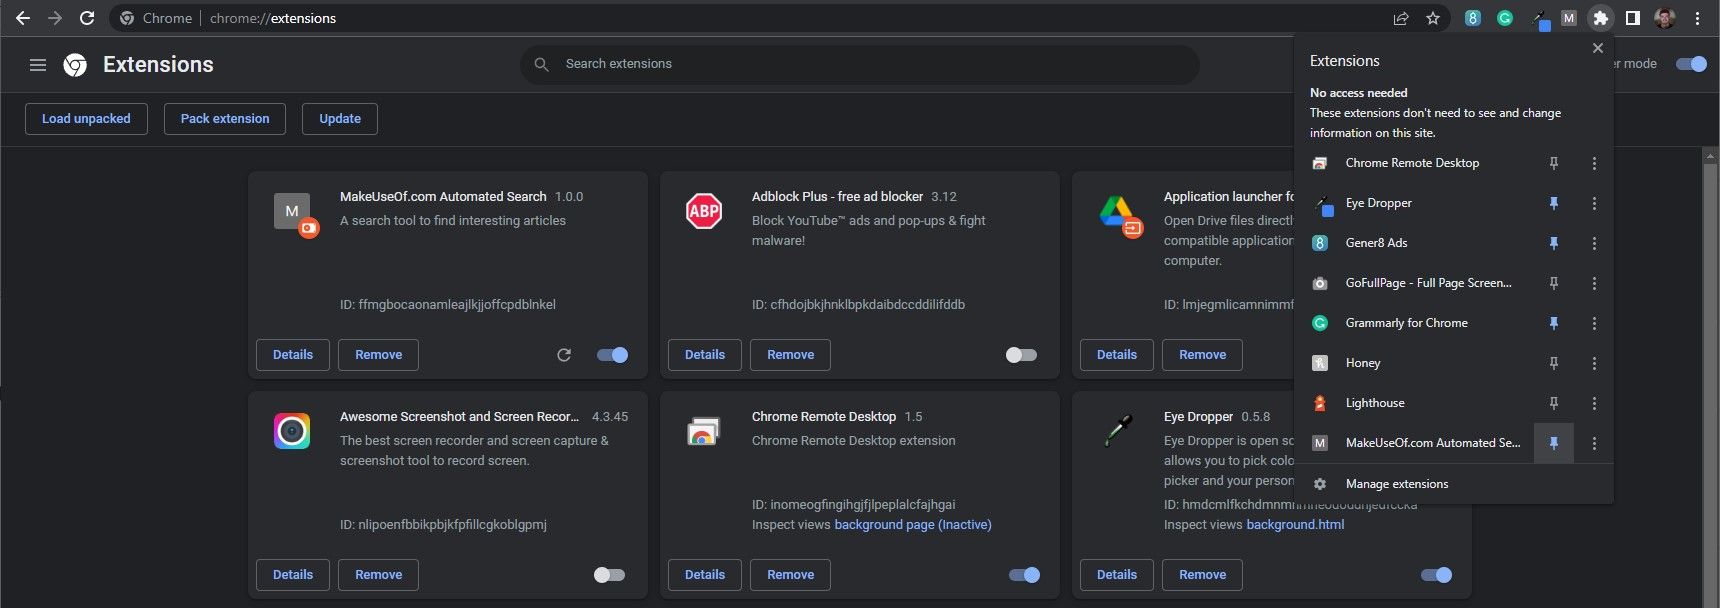Select Lighthouse in the Extensions popup
The height and width of the screenshot is (608, 1720).
point(1414,403)
